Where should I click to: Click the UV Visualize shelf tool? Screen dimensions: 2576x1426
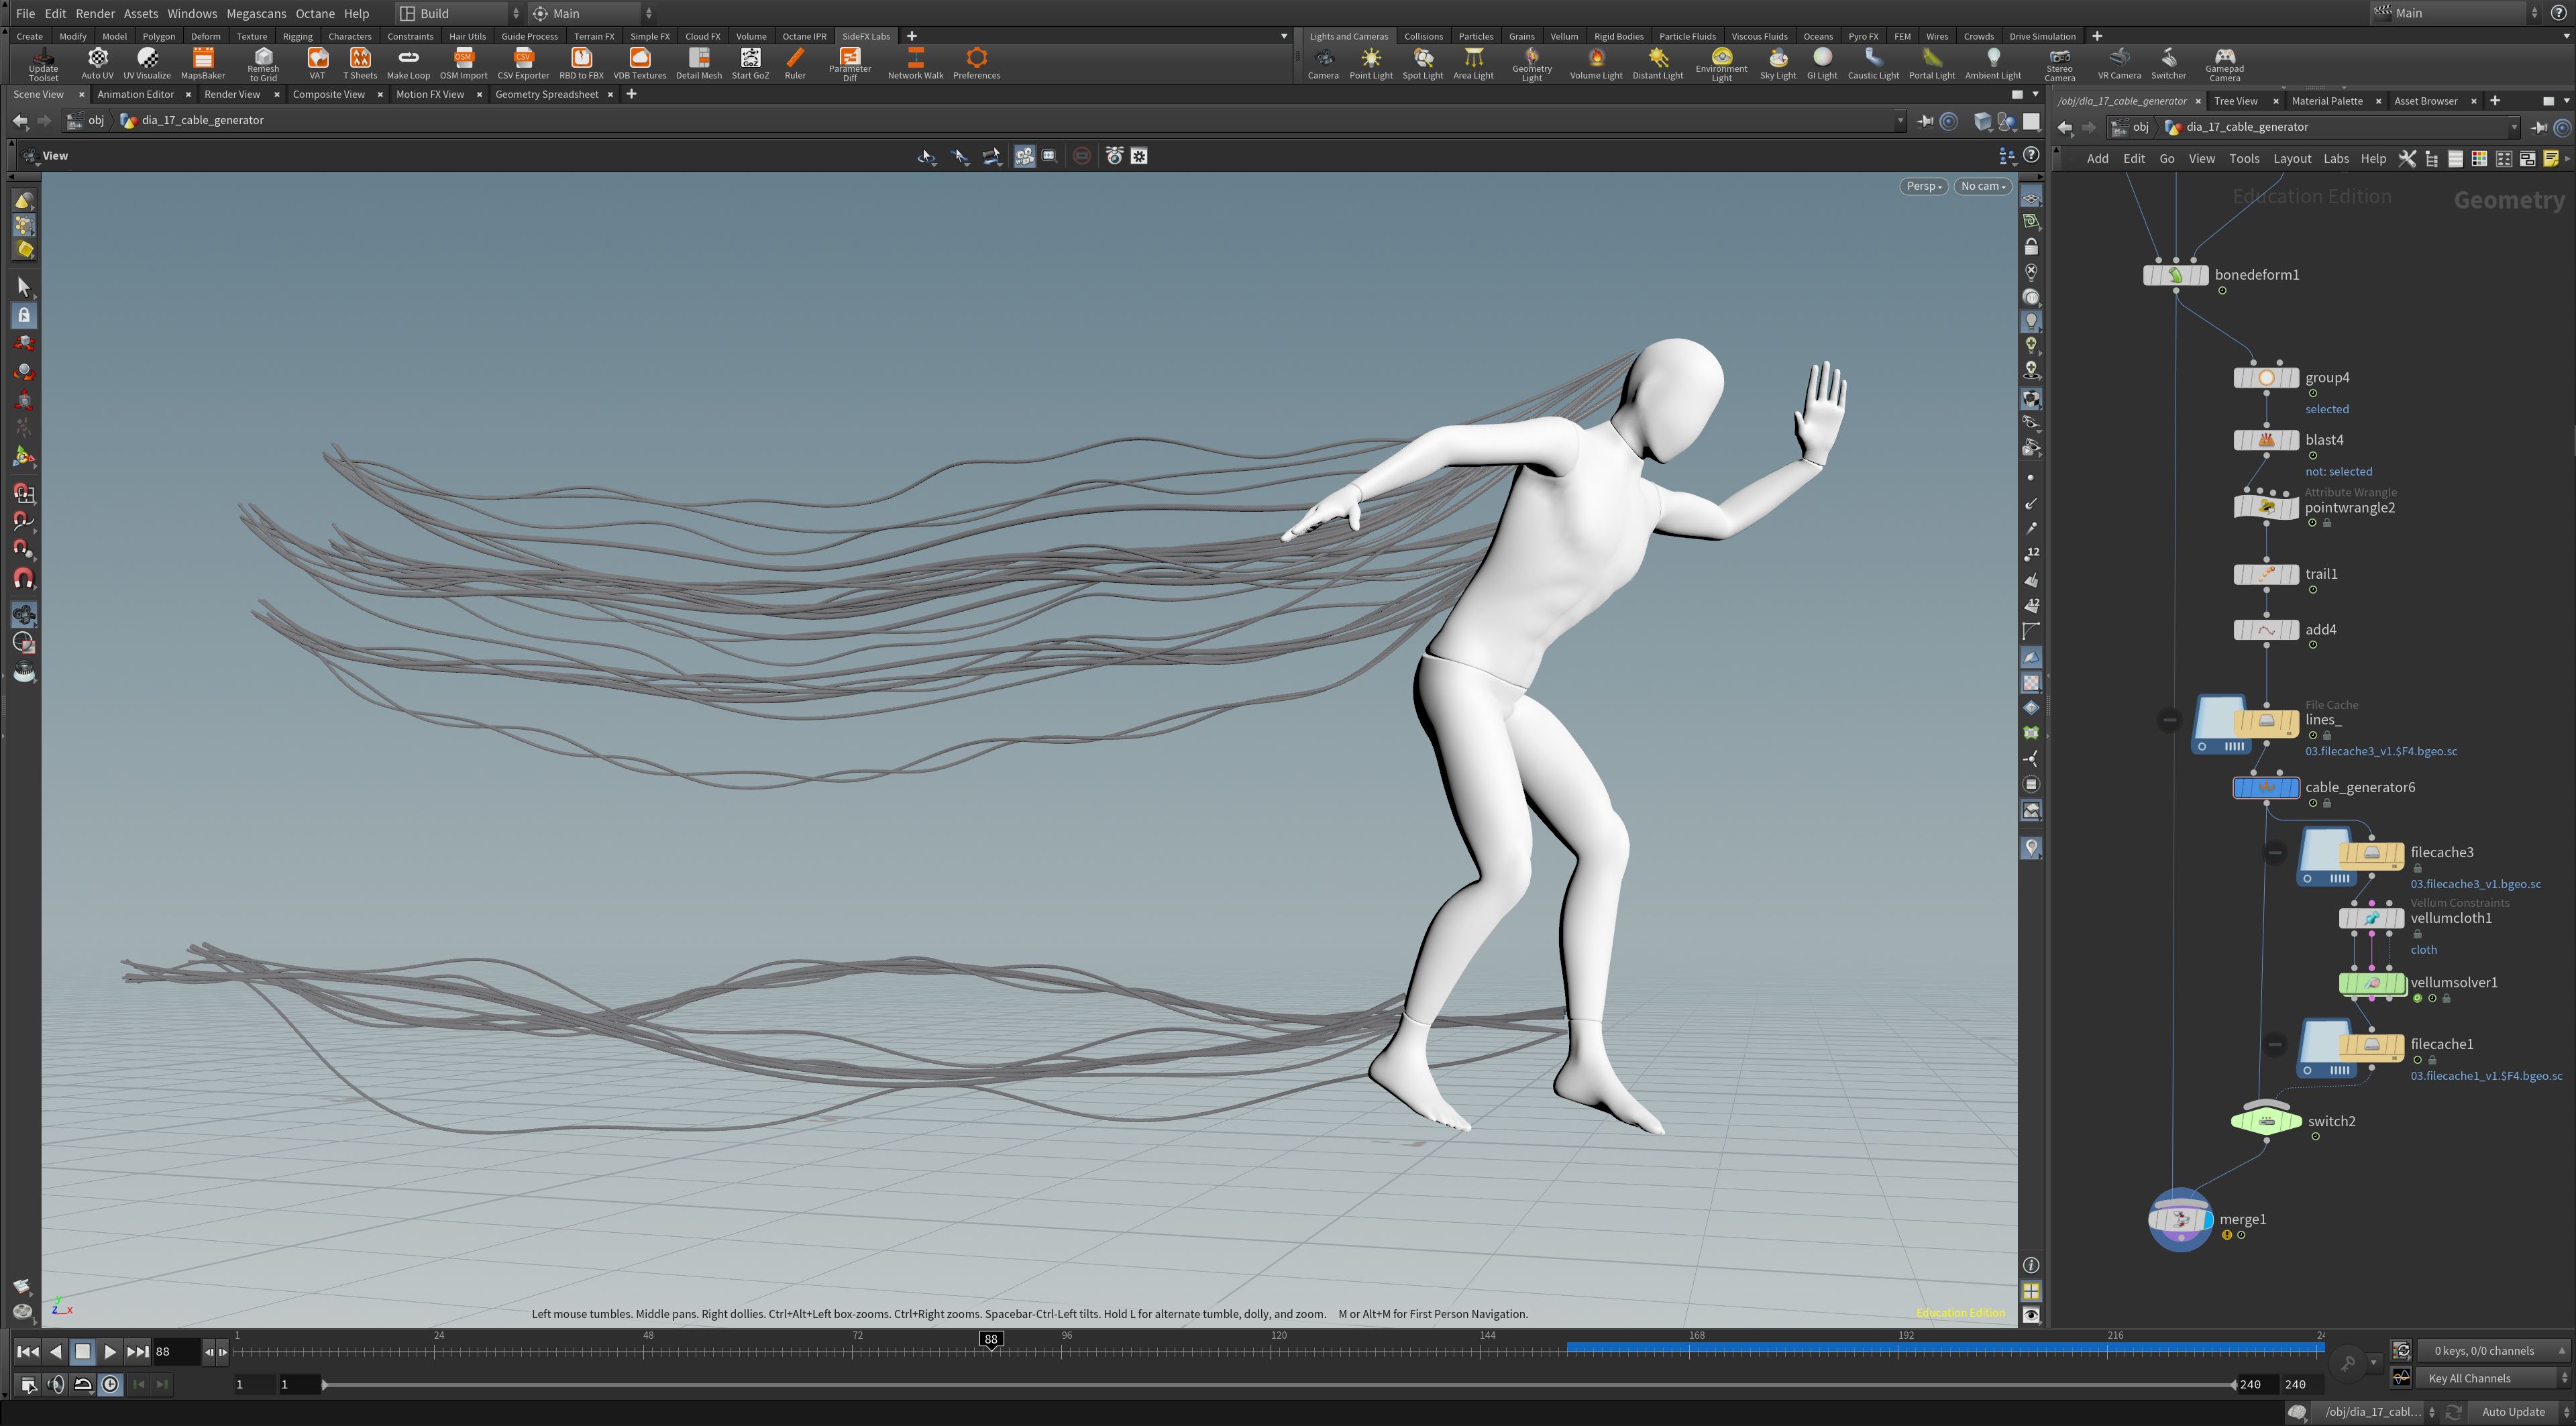pyautogui.click(x=147, y=63)
